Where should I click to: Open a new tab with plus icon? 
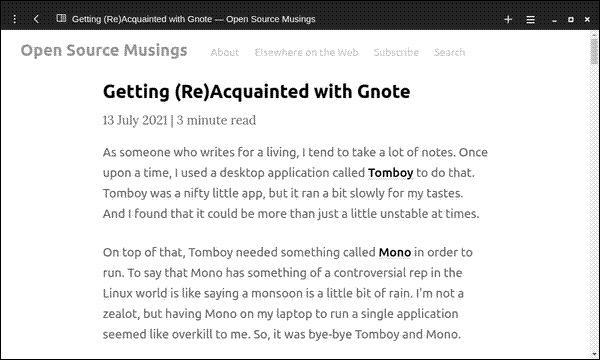[508, 19]
